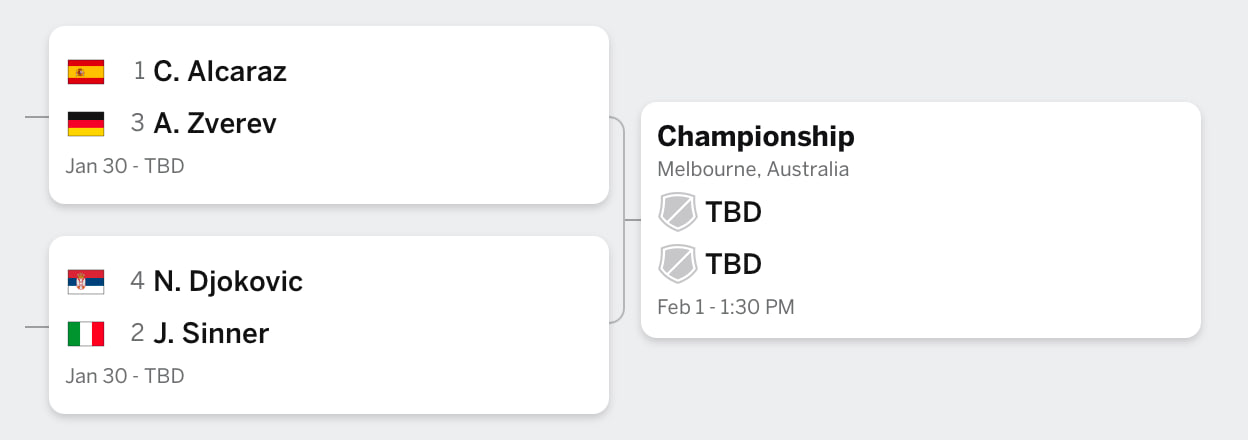The width and height of the screenshot is (1248, 440).
Task: Click seed number 4 beside Djokovic
Action: tap(138, 282)
